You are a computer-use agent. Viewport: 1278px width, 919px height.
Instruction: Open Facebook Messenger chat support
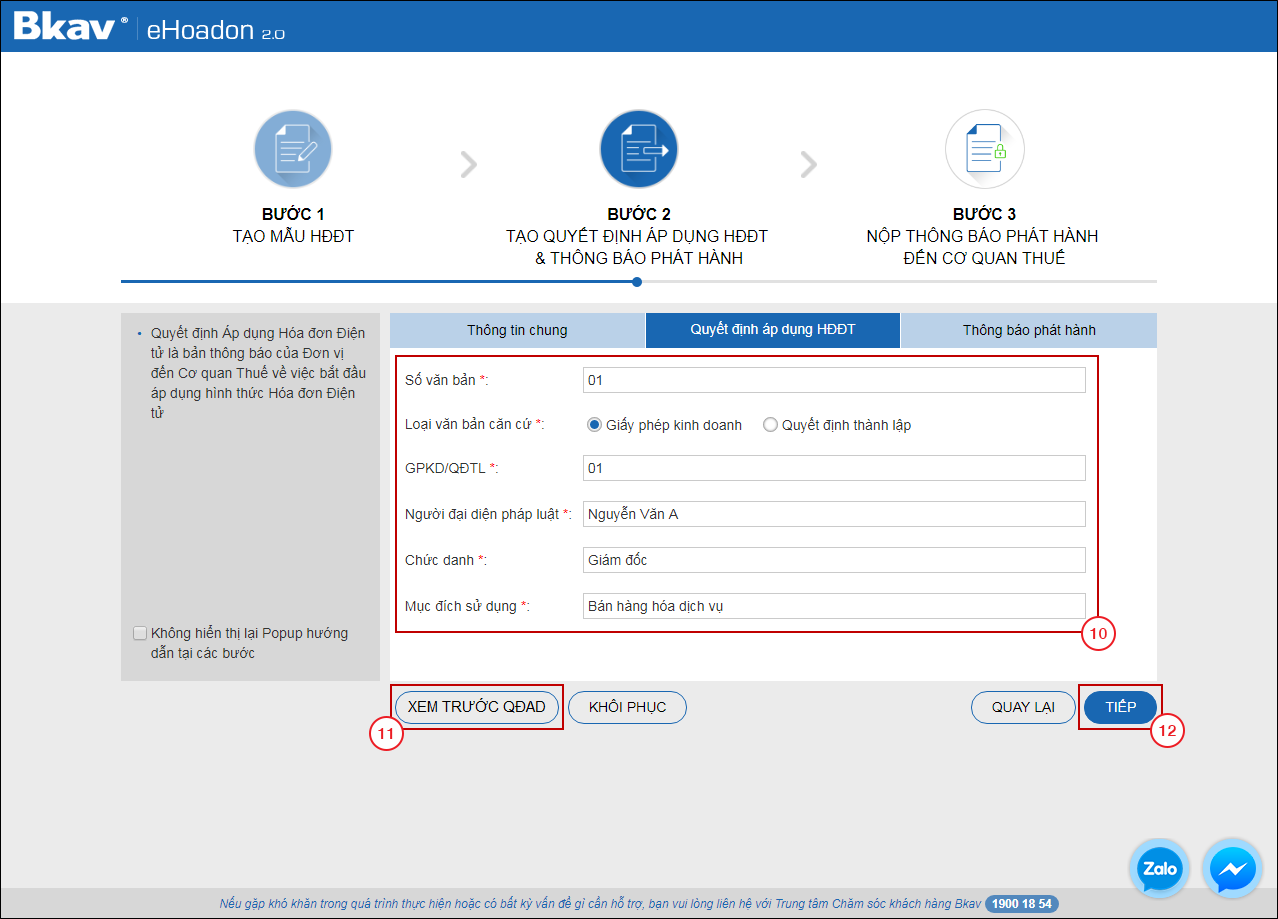[x=1233, y=868]
